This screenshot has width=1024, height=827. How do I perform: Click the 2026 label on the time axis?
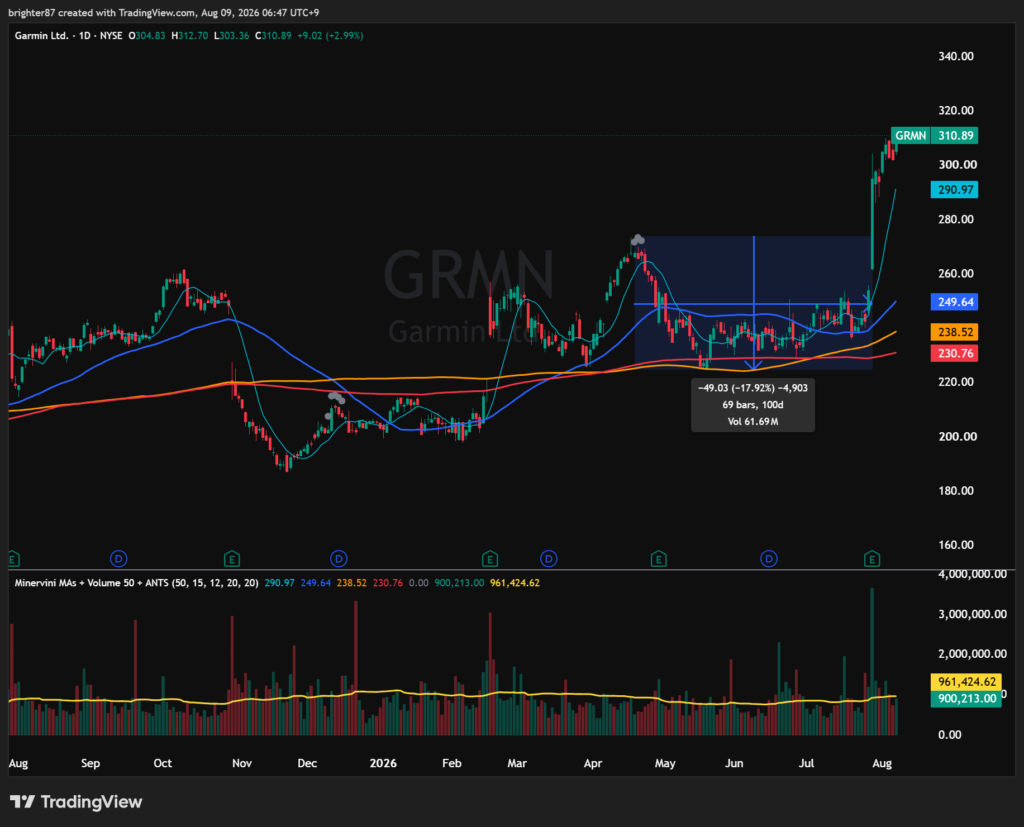click(383, 763)
